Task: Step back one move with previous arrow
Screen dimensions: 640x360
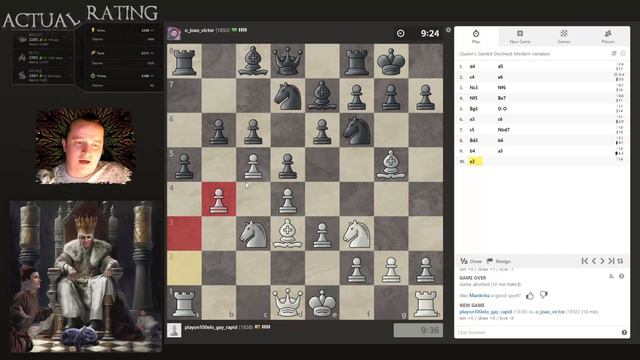Action: coord(594,261)
